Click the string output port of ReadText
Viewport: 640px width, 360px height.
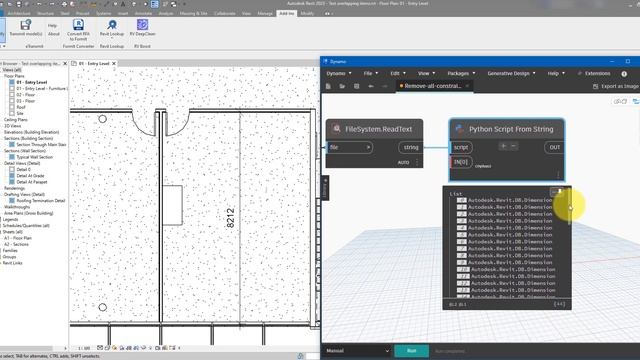coord(410,147)
